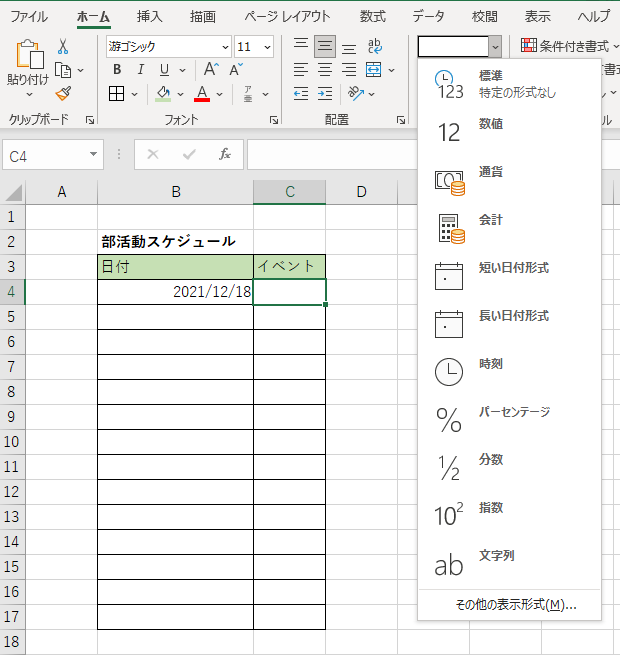The image size is (620, 655).
Task: Click the Insert Function fx icon
Action: click(x=225, y=155)
